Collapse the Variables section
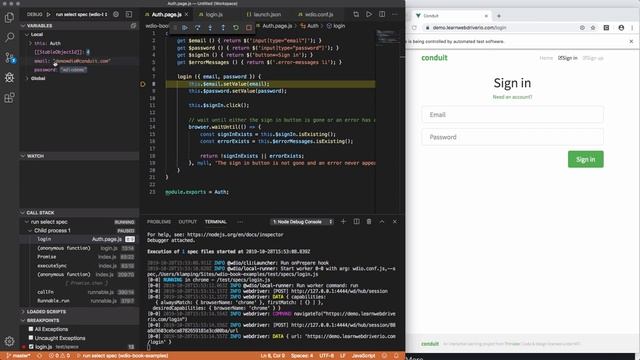This screenshot has width=640, height=360. pos(39,26)
